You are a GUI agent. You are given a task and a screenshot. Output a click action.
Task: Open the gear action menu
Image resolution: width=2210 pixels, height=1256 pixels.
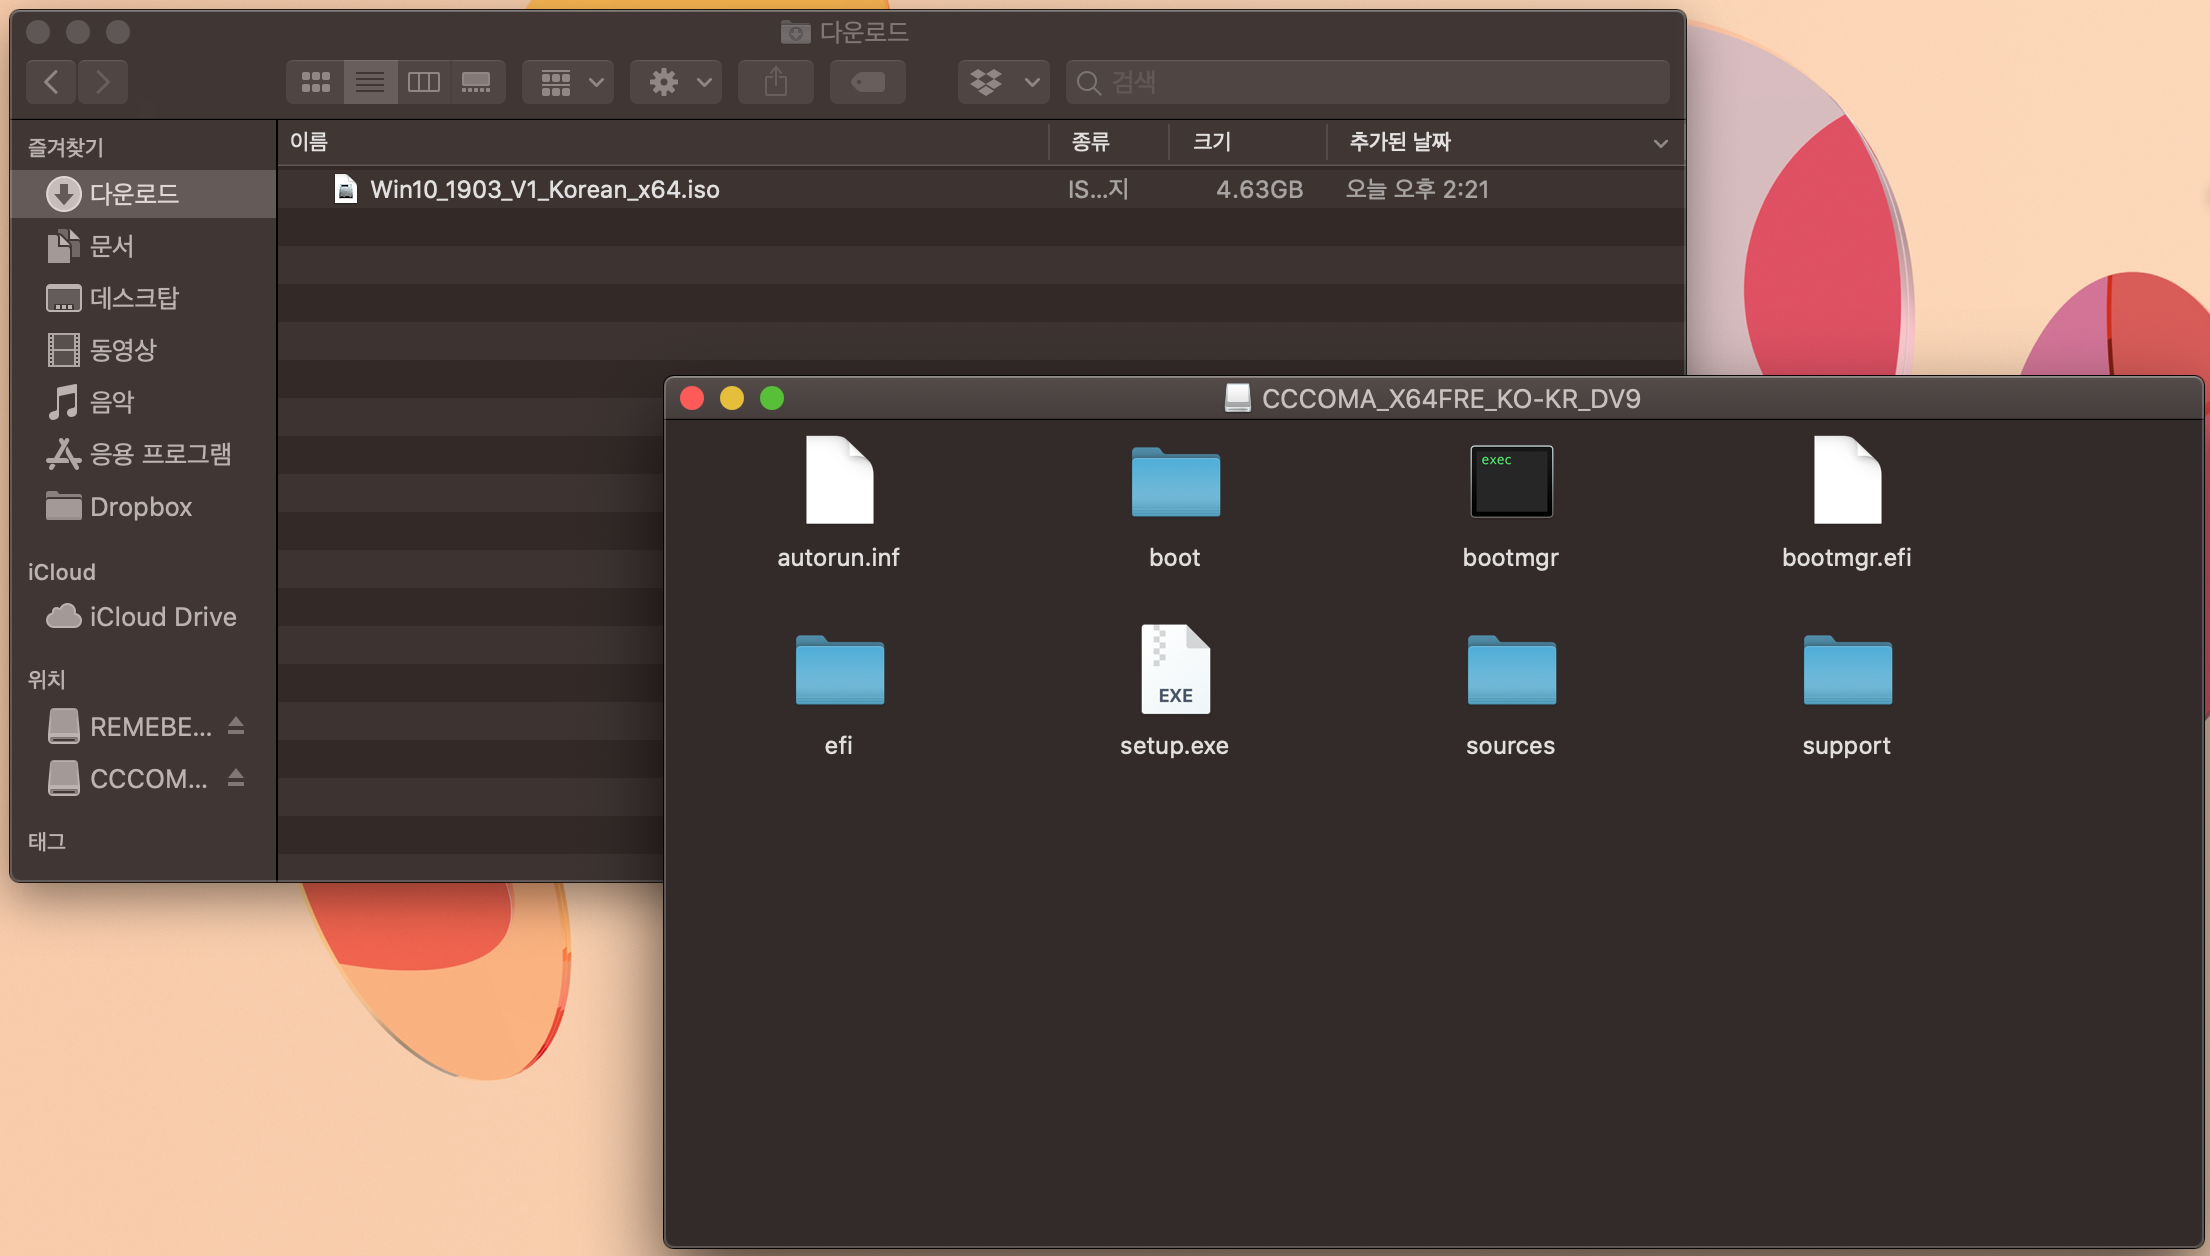click(676, 82)
